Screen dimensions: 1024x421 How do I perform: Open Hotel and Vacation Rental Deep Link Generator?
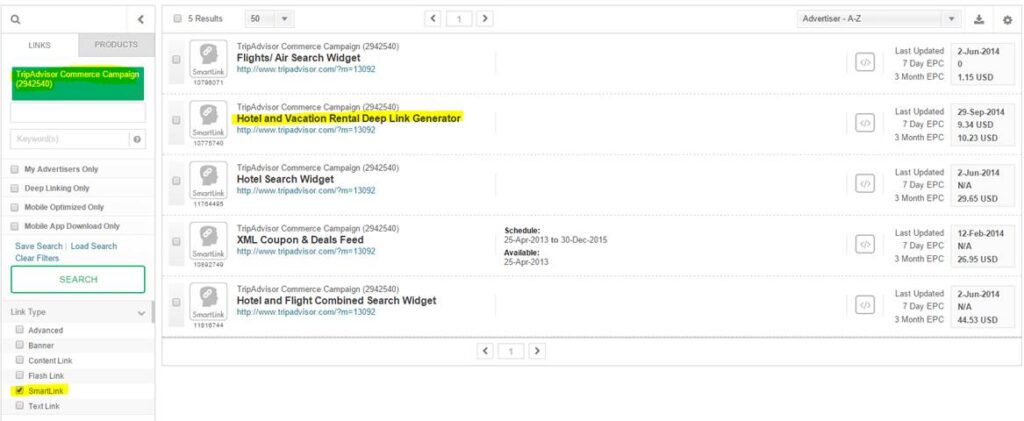click(349, 119)
